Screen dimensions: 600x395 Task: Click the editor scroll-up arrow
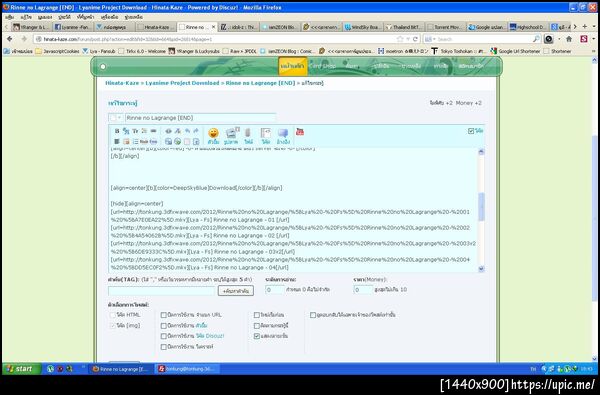tap(481, 152)
